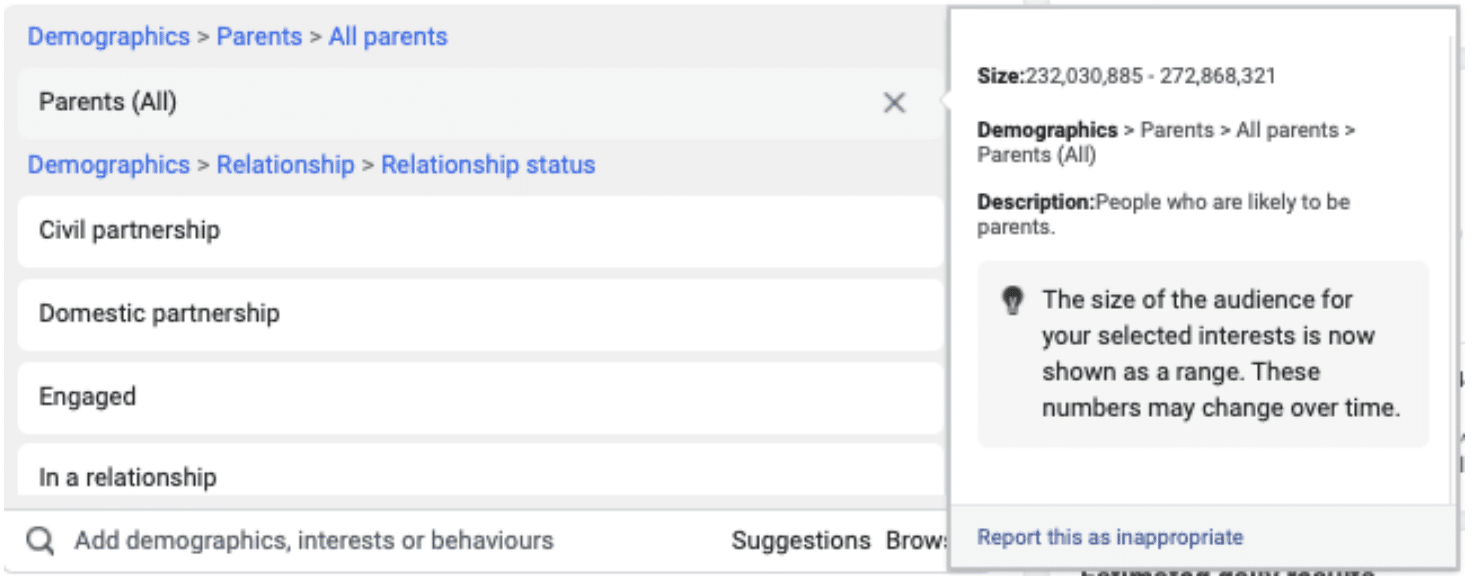This screenshot has height=586, width=1472.
Task: Click the light bulb tip icon
Action: [x=1014, y=299]
